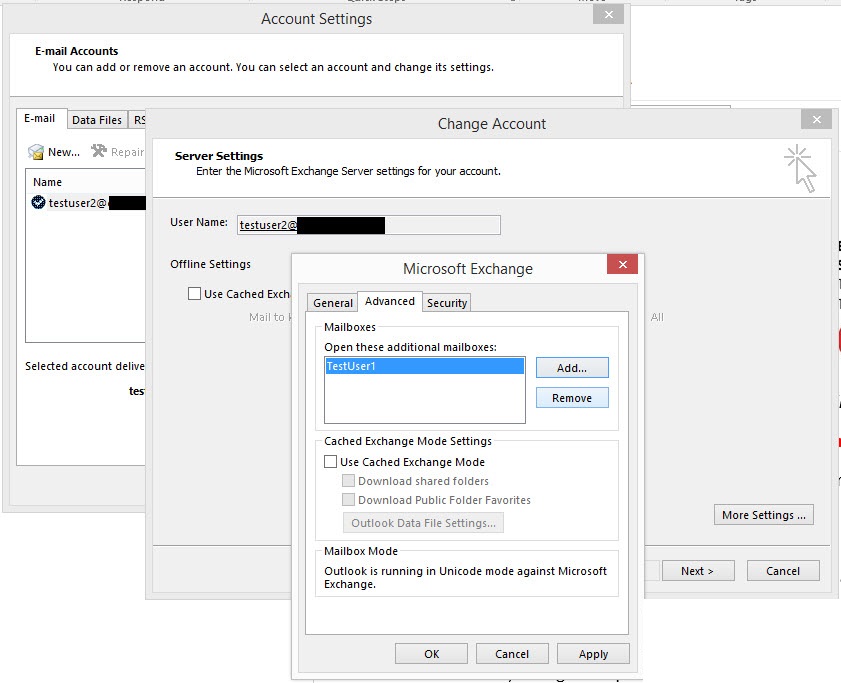841x683 pixels.
Task: Confirm settings with OK button
Action: (431, 653)
